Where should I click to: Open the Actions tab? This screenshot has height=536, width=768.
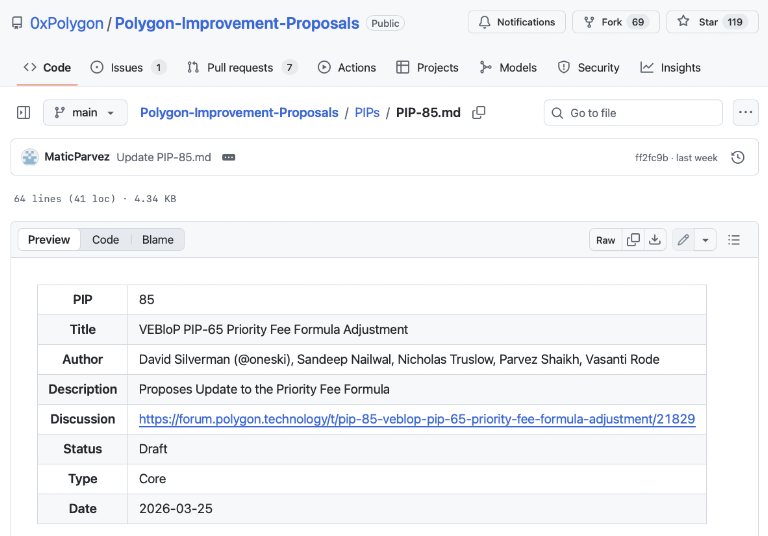[x=347, y=68]
